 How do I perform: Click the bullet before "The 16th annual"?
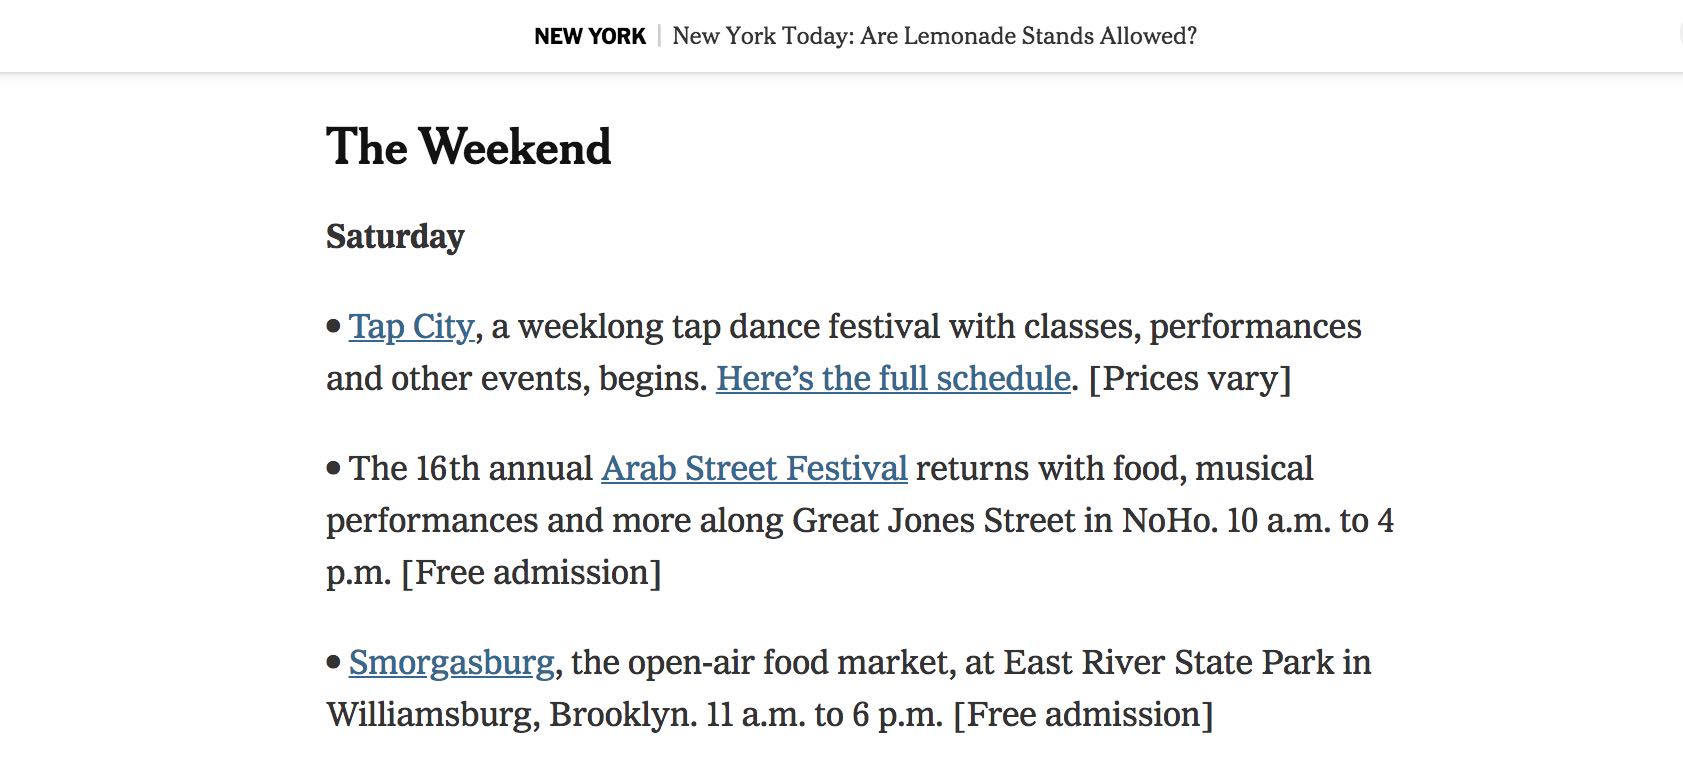tap(334, 468)
